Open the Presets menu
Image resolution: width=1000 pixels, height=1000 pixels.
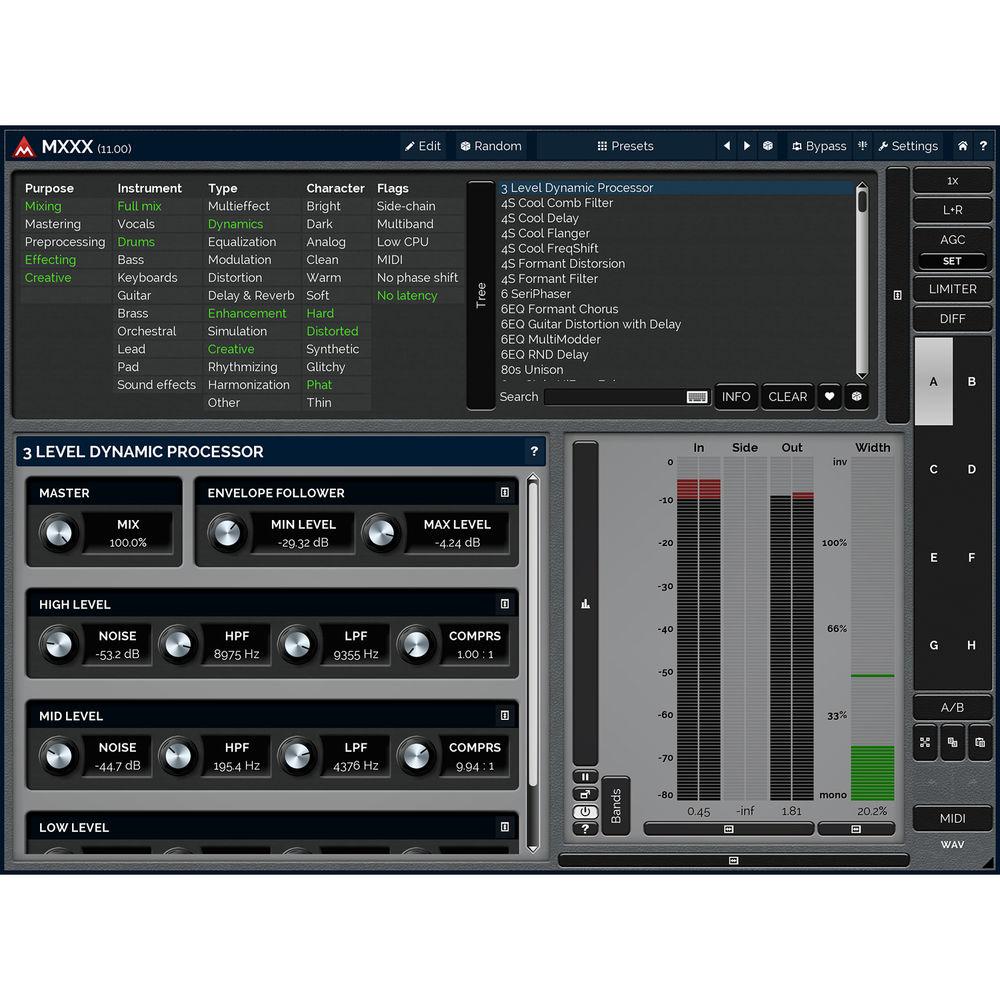(x=625, y=146)
